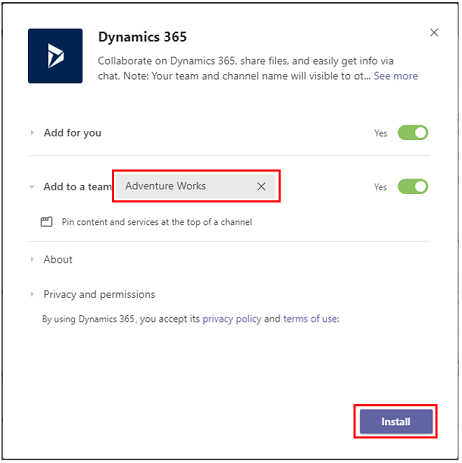Click the 'Add to a team' label
This screenshot has height=463, width=462.
(x=78, y=187)
